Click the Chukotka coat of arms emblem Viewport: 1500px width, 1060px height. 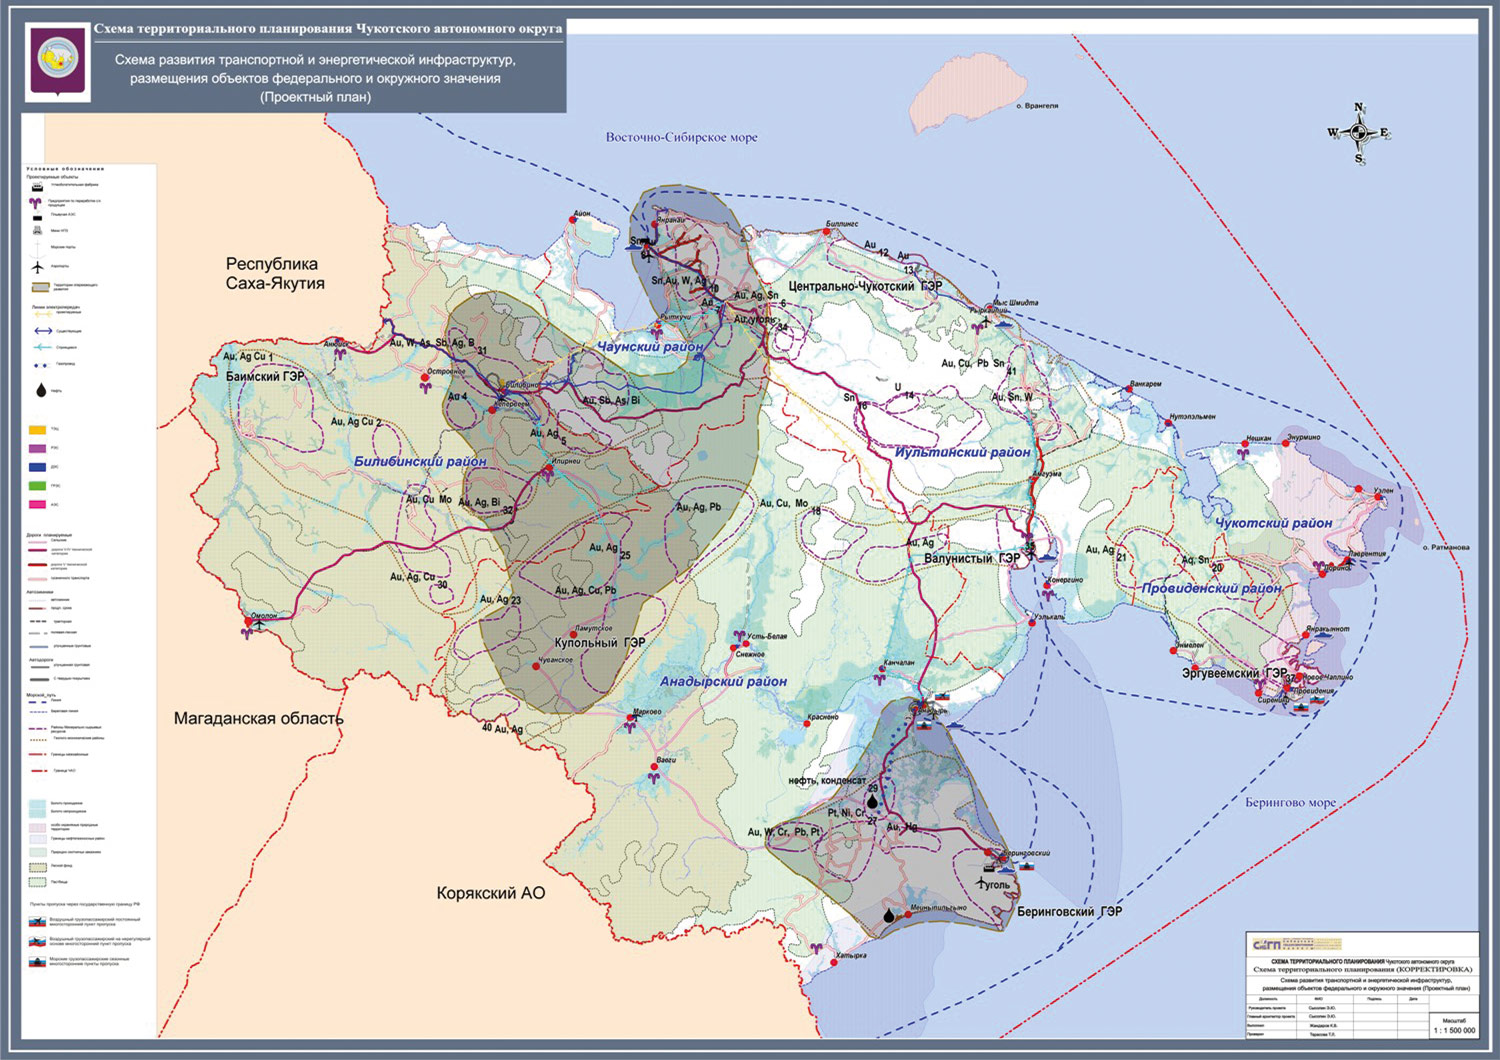(57, 62)
